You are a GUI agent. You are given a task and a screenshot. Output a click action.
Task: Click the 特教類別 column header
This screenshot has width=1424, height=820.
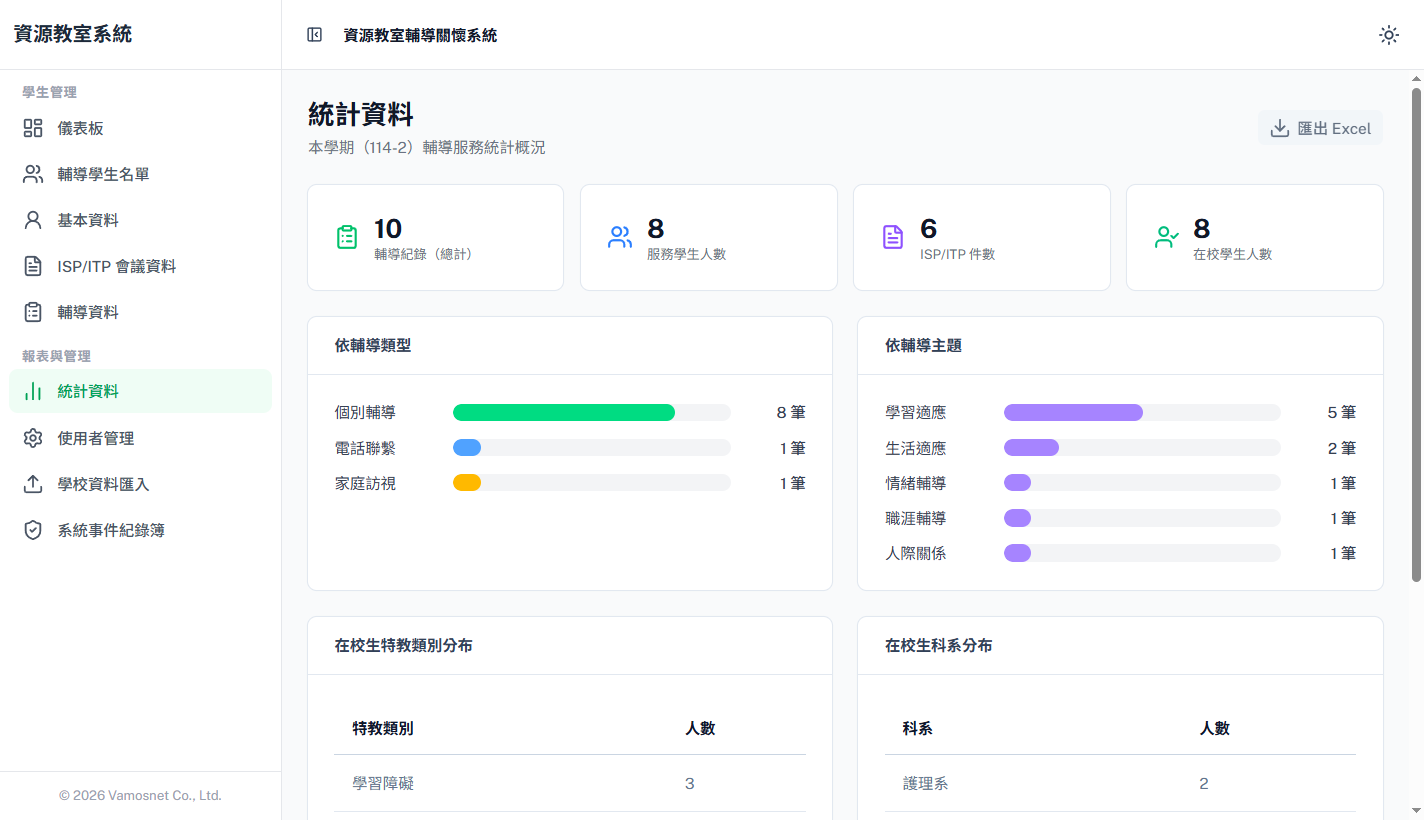(383, 728)
